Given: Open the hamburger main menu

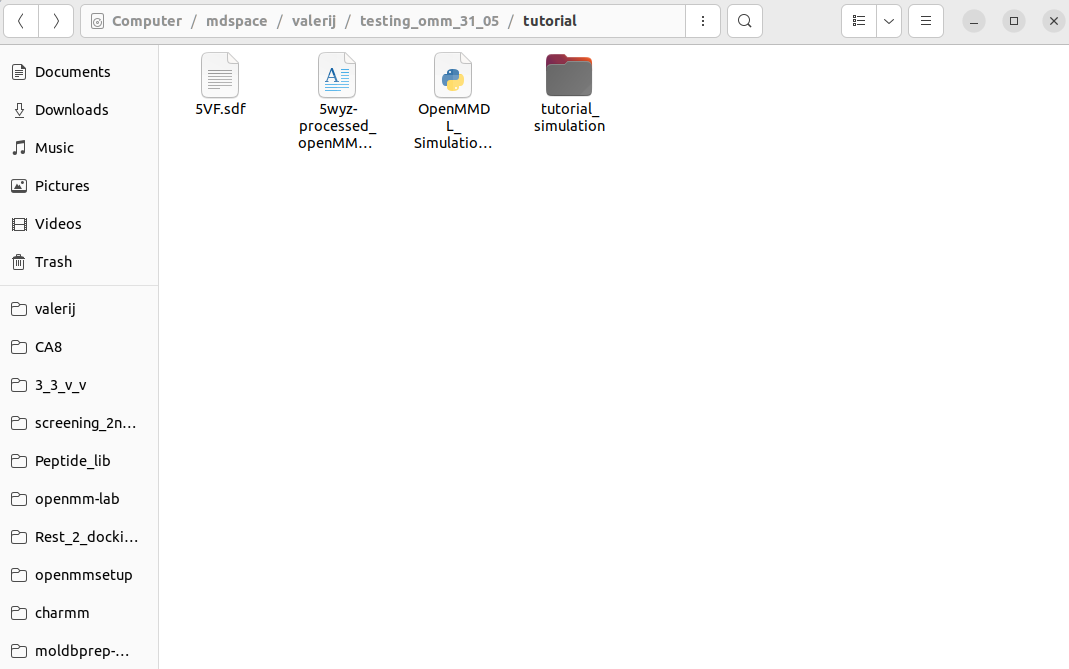Looking at the screenshot, I should tap(926, 21).
